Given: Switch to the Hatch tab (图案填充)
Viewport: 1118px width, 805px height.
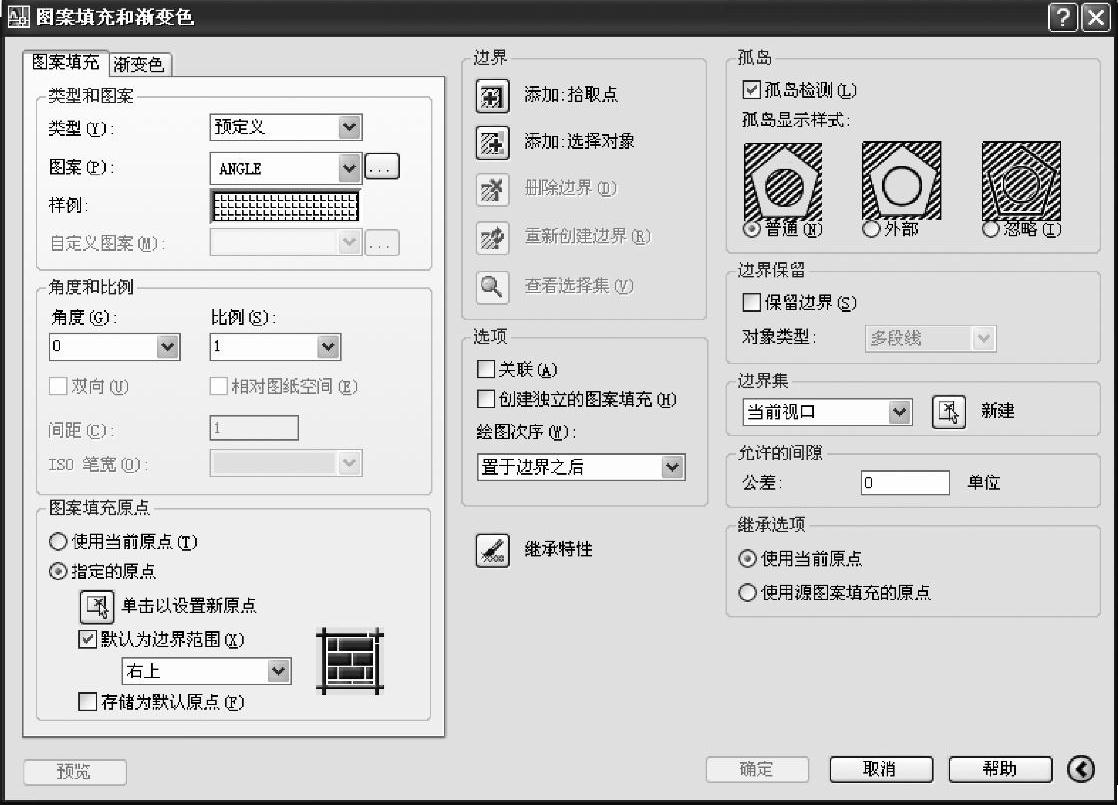Looking at the screenshot, I should (66, 63).
